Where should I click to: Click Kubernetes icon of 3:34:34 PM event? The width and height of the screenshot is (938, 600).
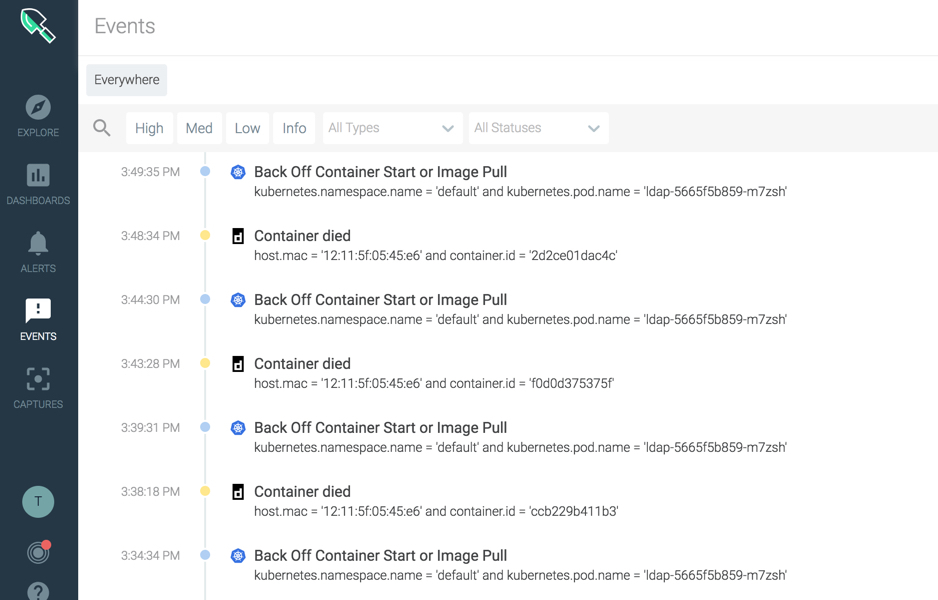(x=238, y=556)
